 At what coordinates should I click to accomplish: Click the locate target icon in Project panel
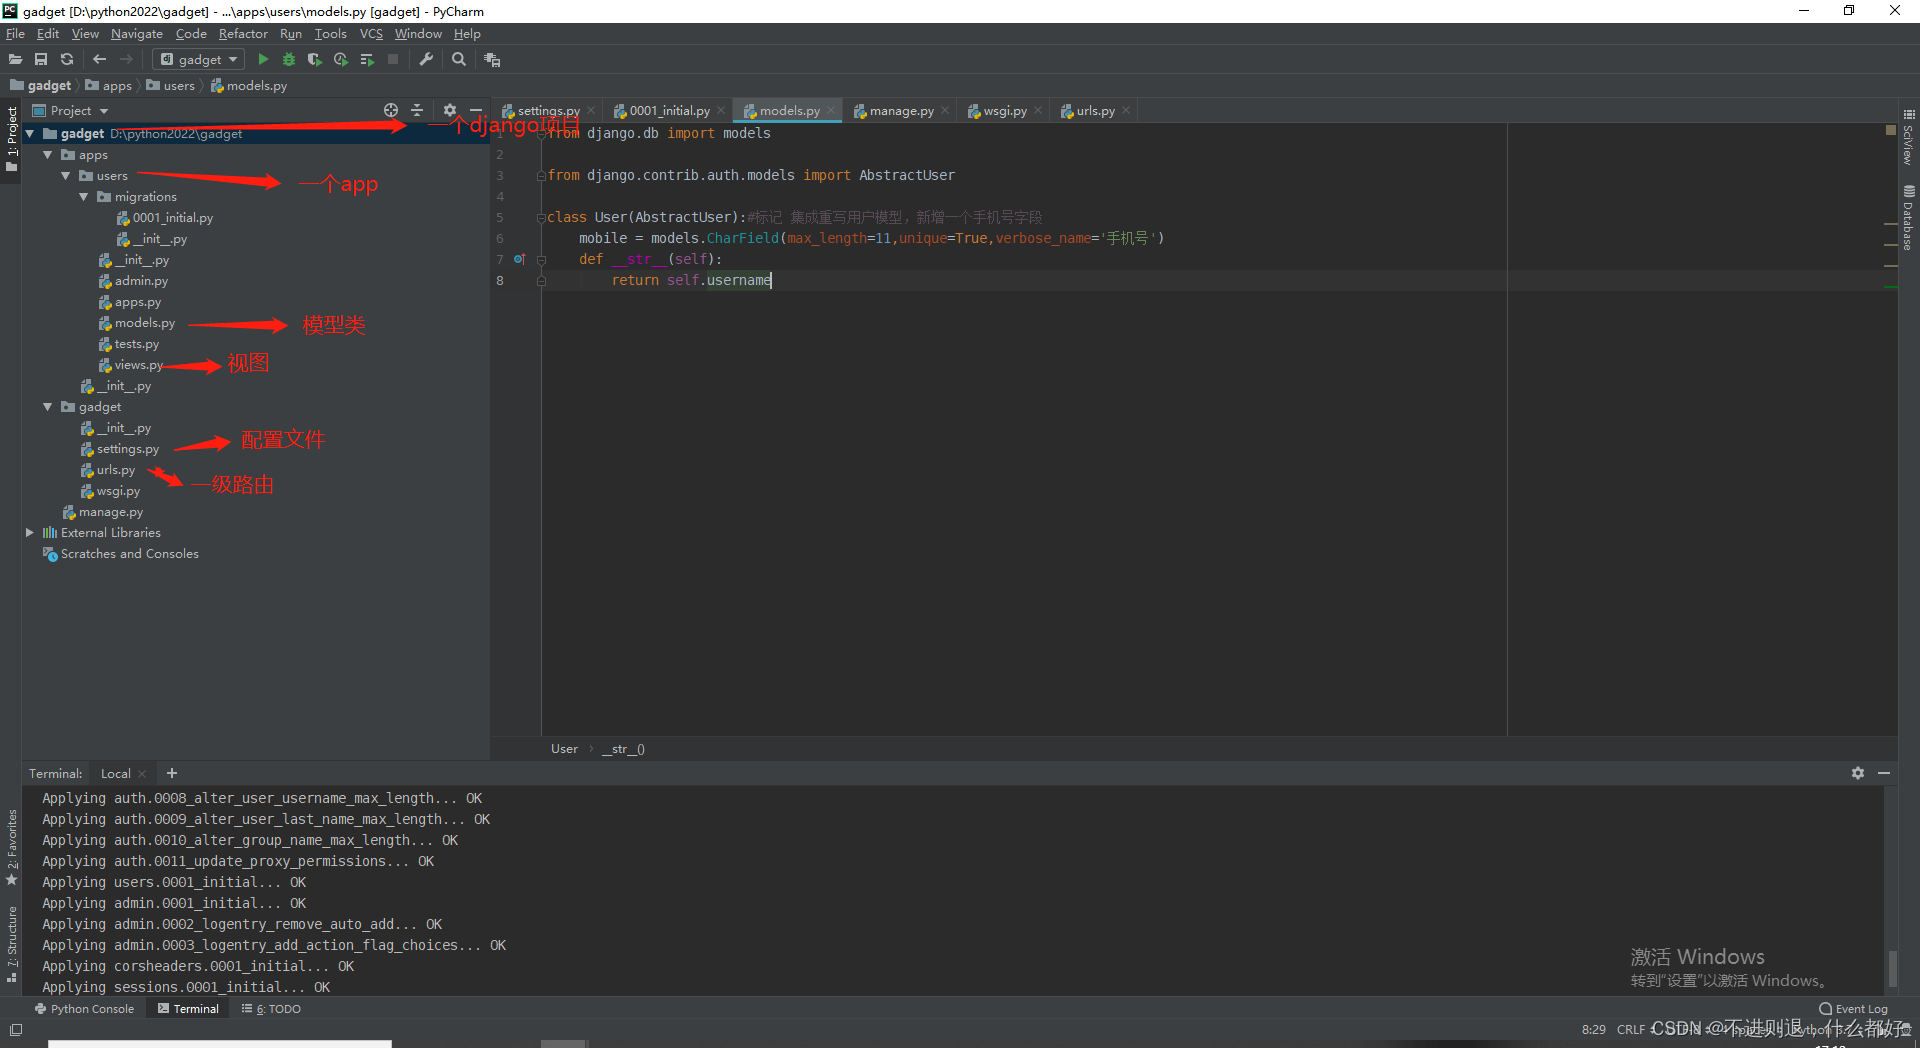(x=391, y=110)
